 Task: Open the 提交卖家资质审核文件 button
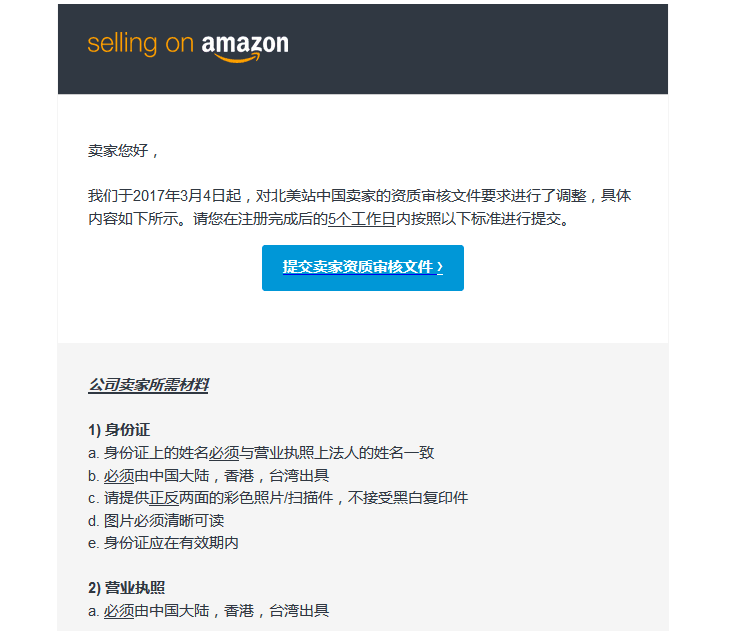point(363,268)
